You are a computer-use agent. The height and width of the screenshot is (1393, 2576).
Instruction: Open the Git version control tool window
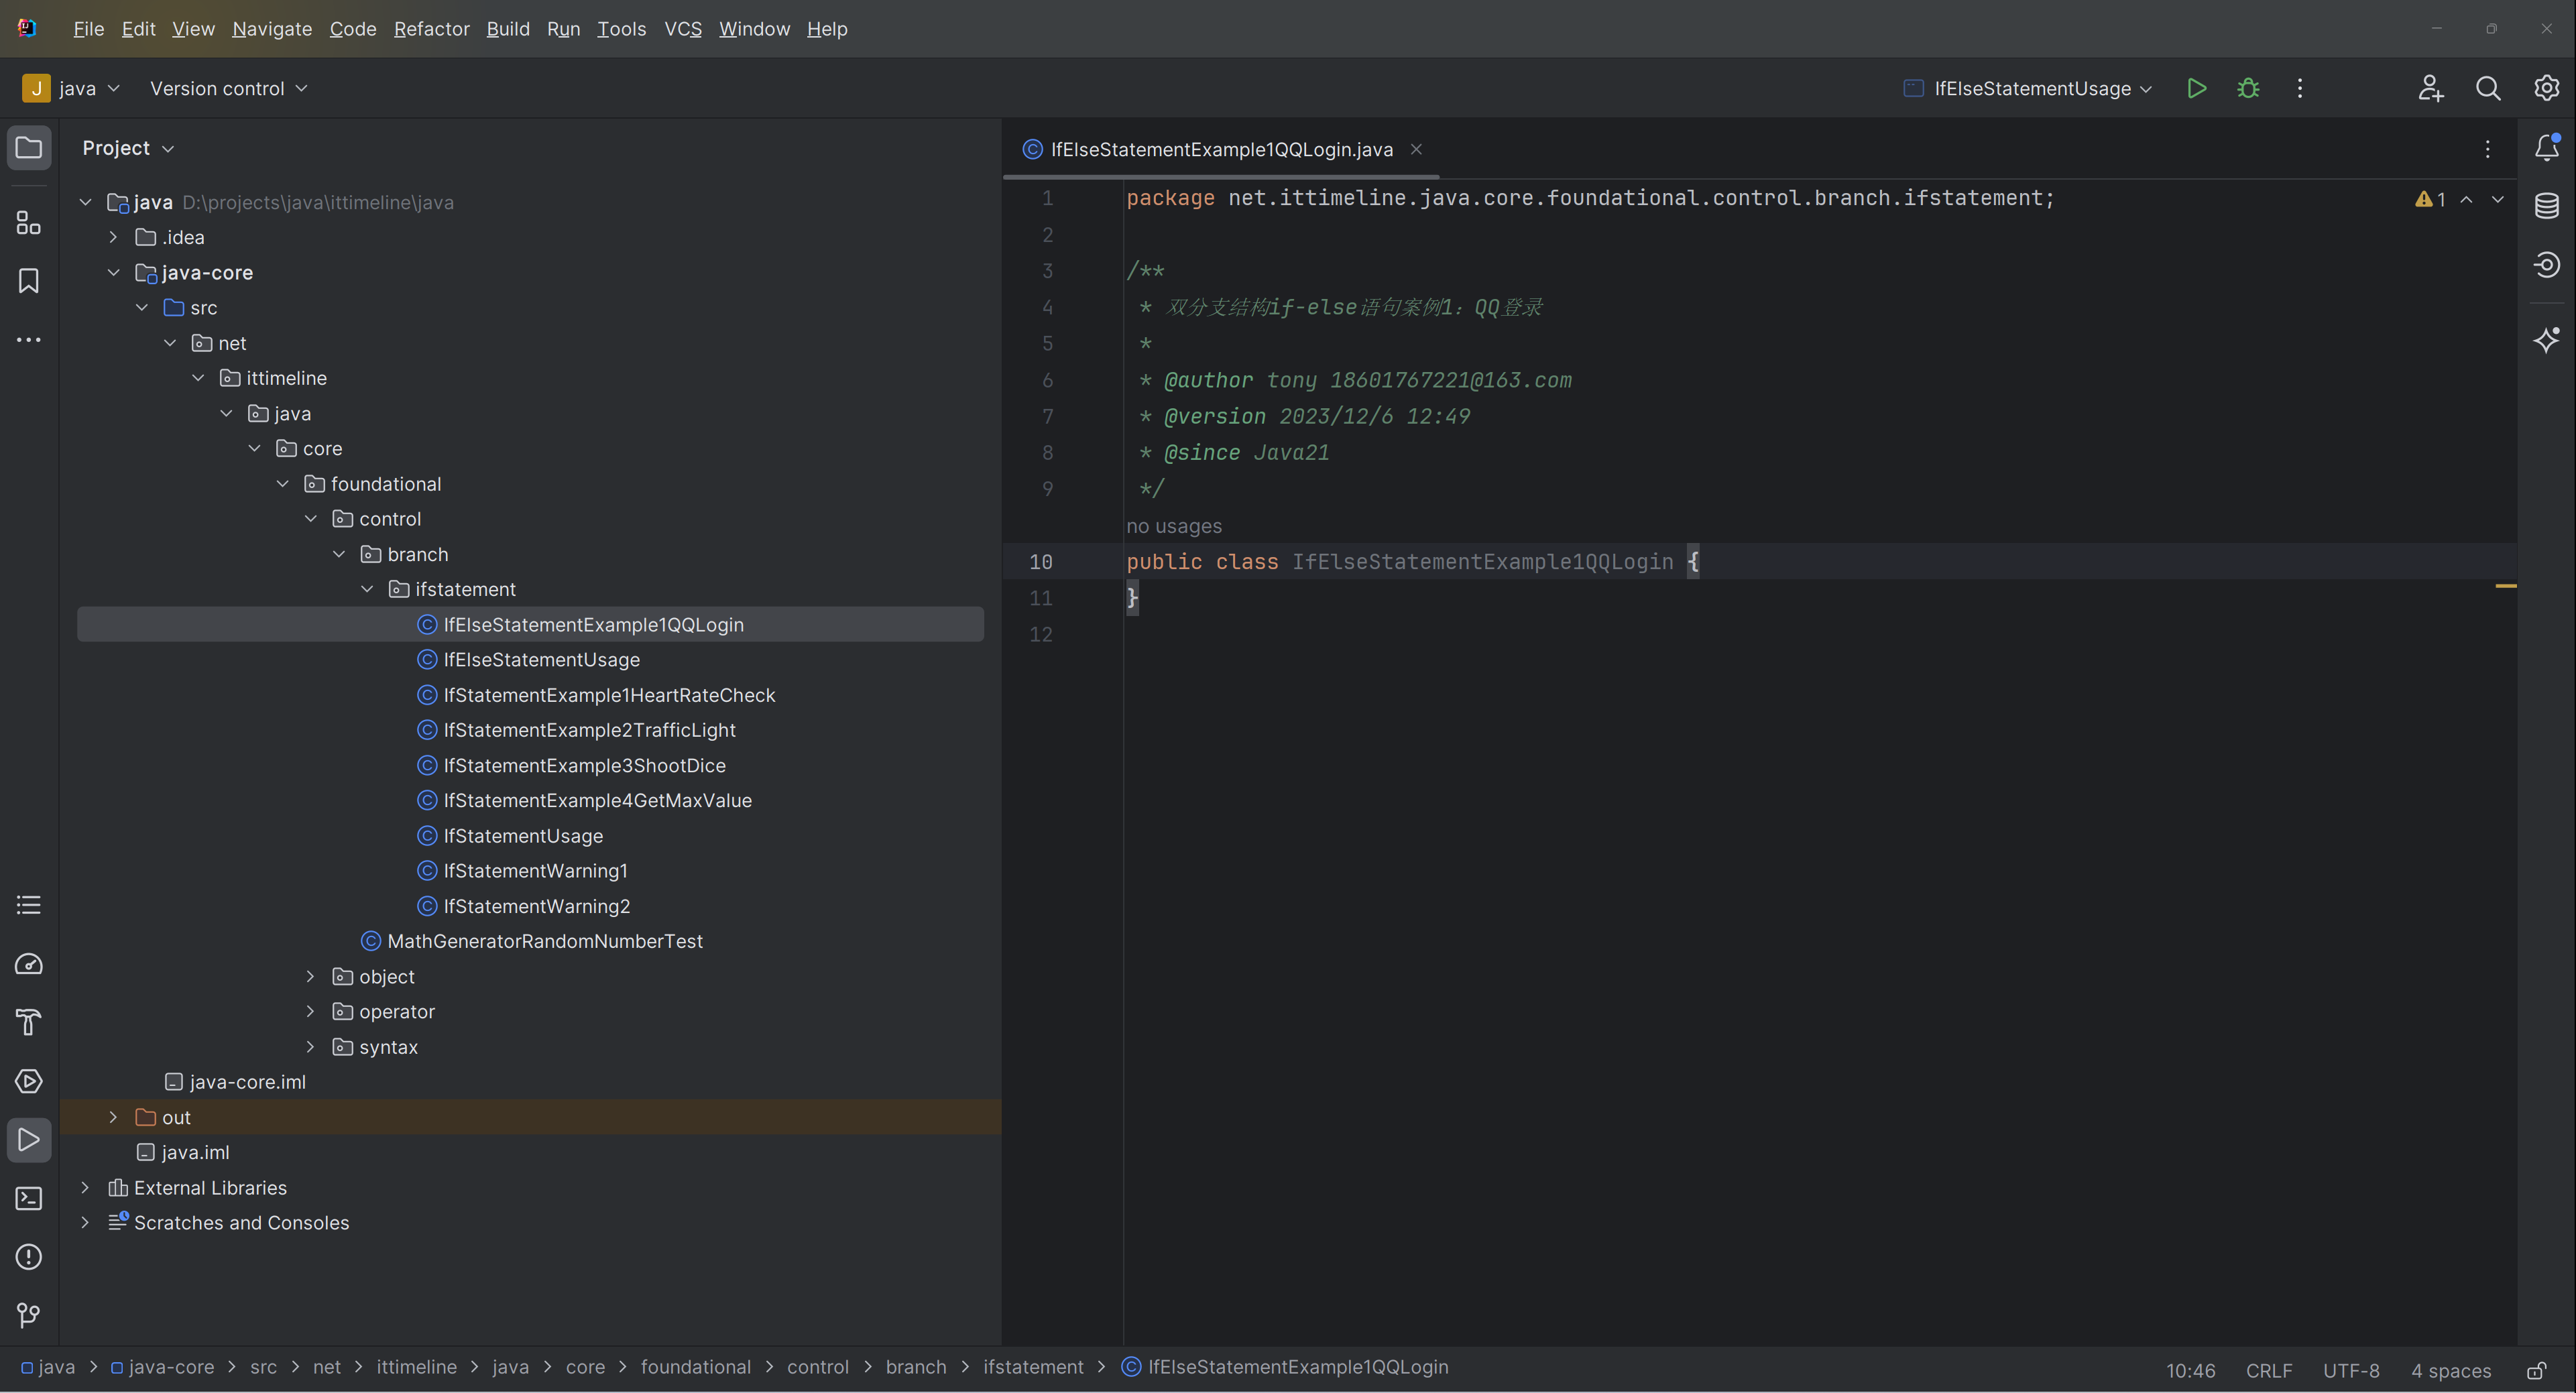pos(29,1316)
